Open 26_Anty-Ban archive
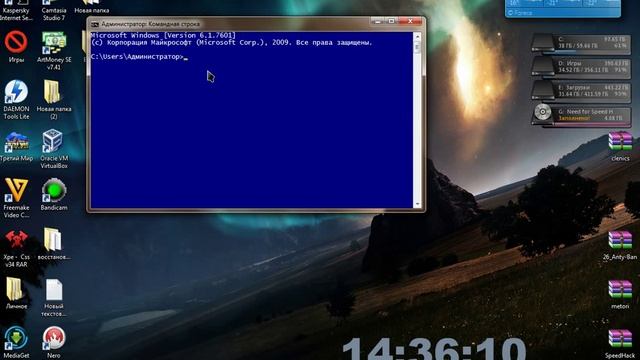The image size is (640, 360). tap(620, 245)
